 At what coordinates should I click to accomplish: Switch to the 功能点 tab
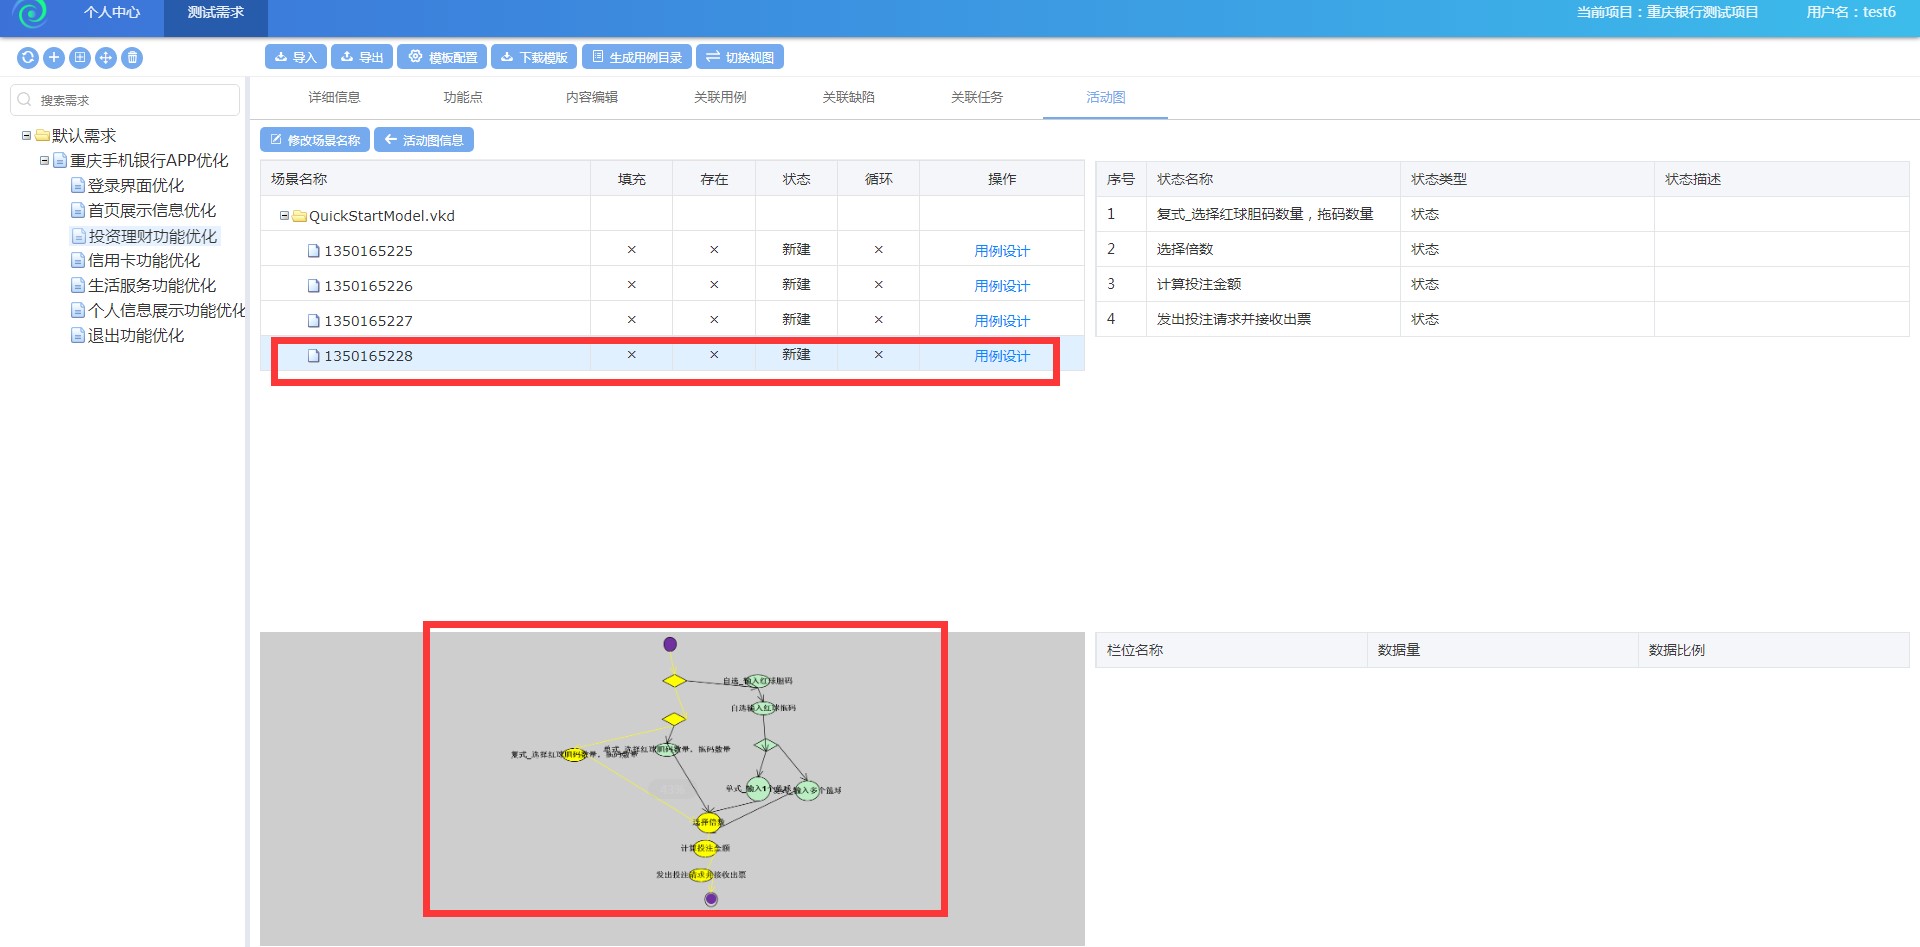463,97
